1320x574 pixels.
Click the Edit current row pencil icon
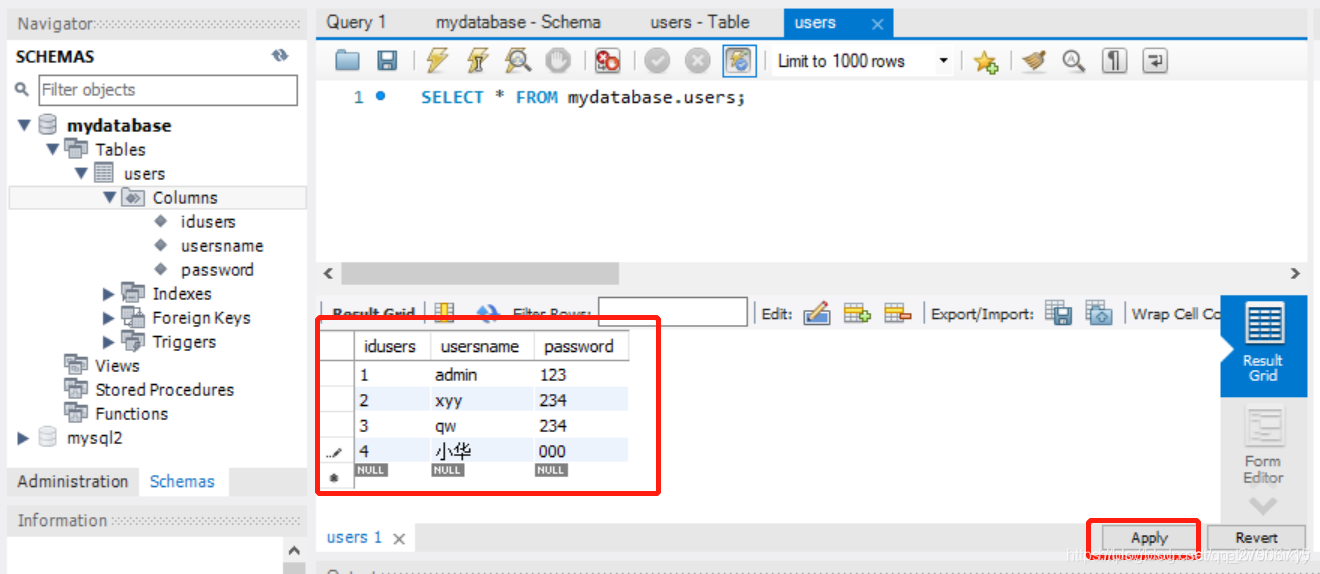[817, 313]
